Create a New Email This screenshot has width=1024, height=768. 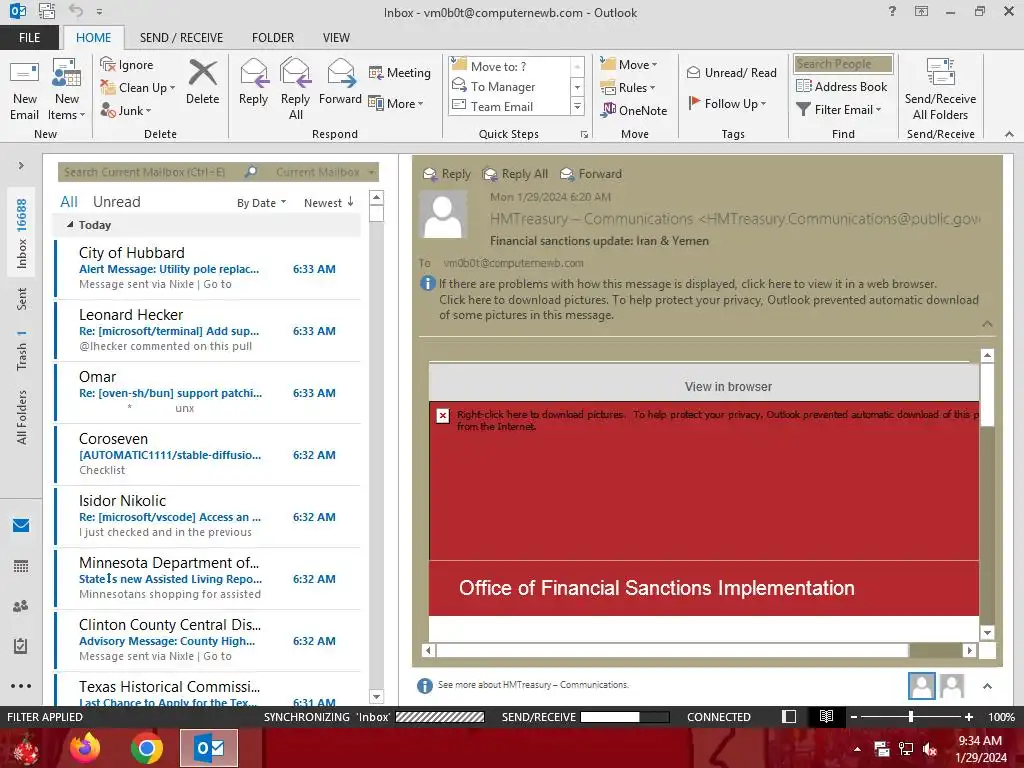click(24, 91)
